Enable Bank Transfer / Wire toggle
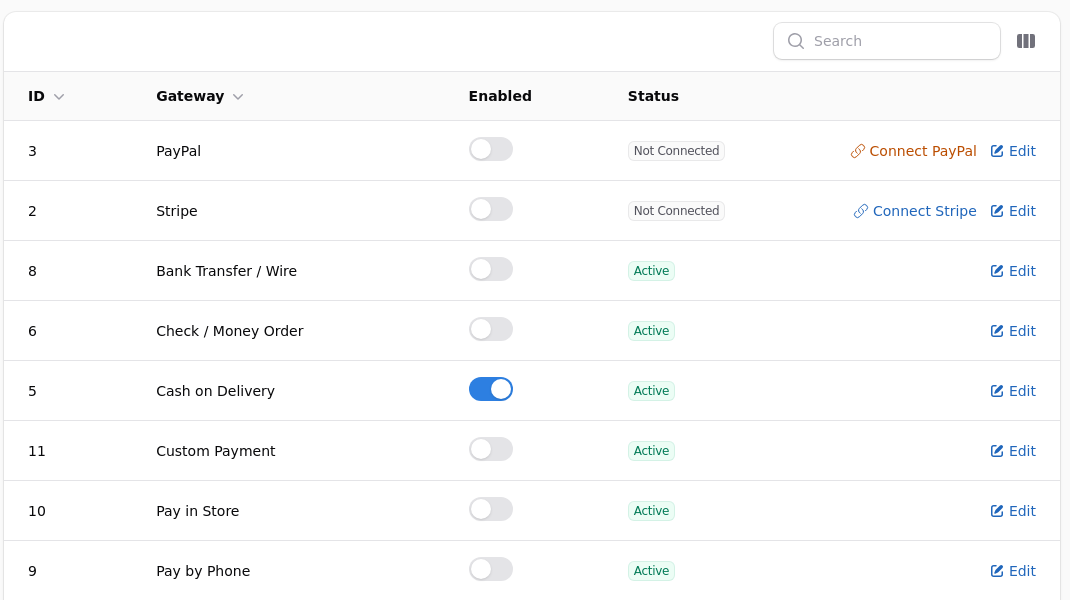 pos(491,270)
